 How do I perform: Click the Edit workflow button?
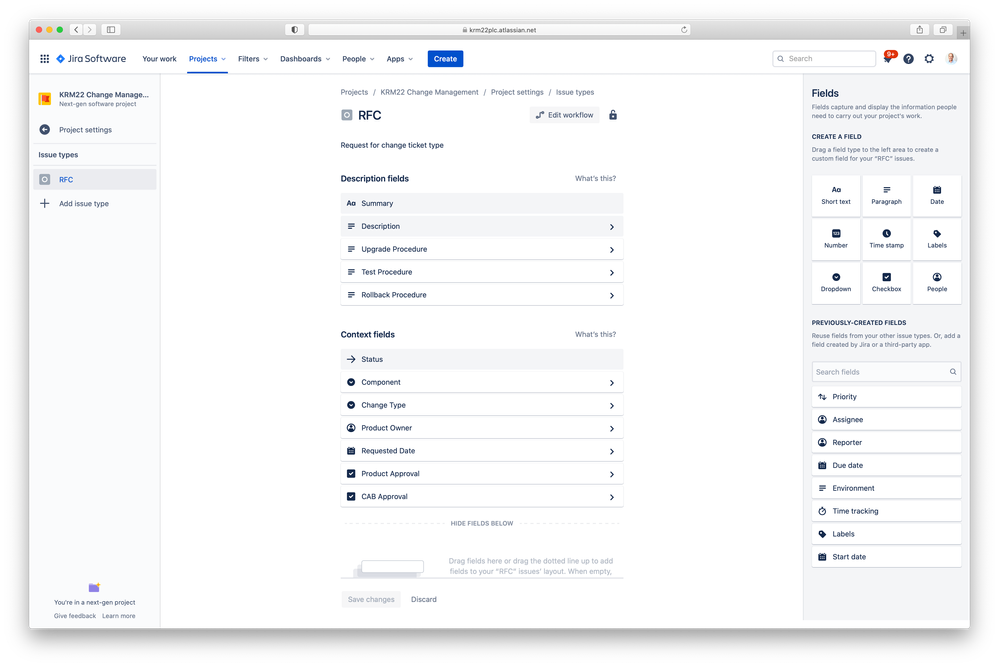(564, 115)
